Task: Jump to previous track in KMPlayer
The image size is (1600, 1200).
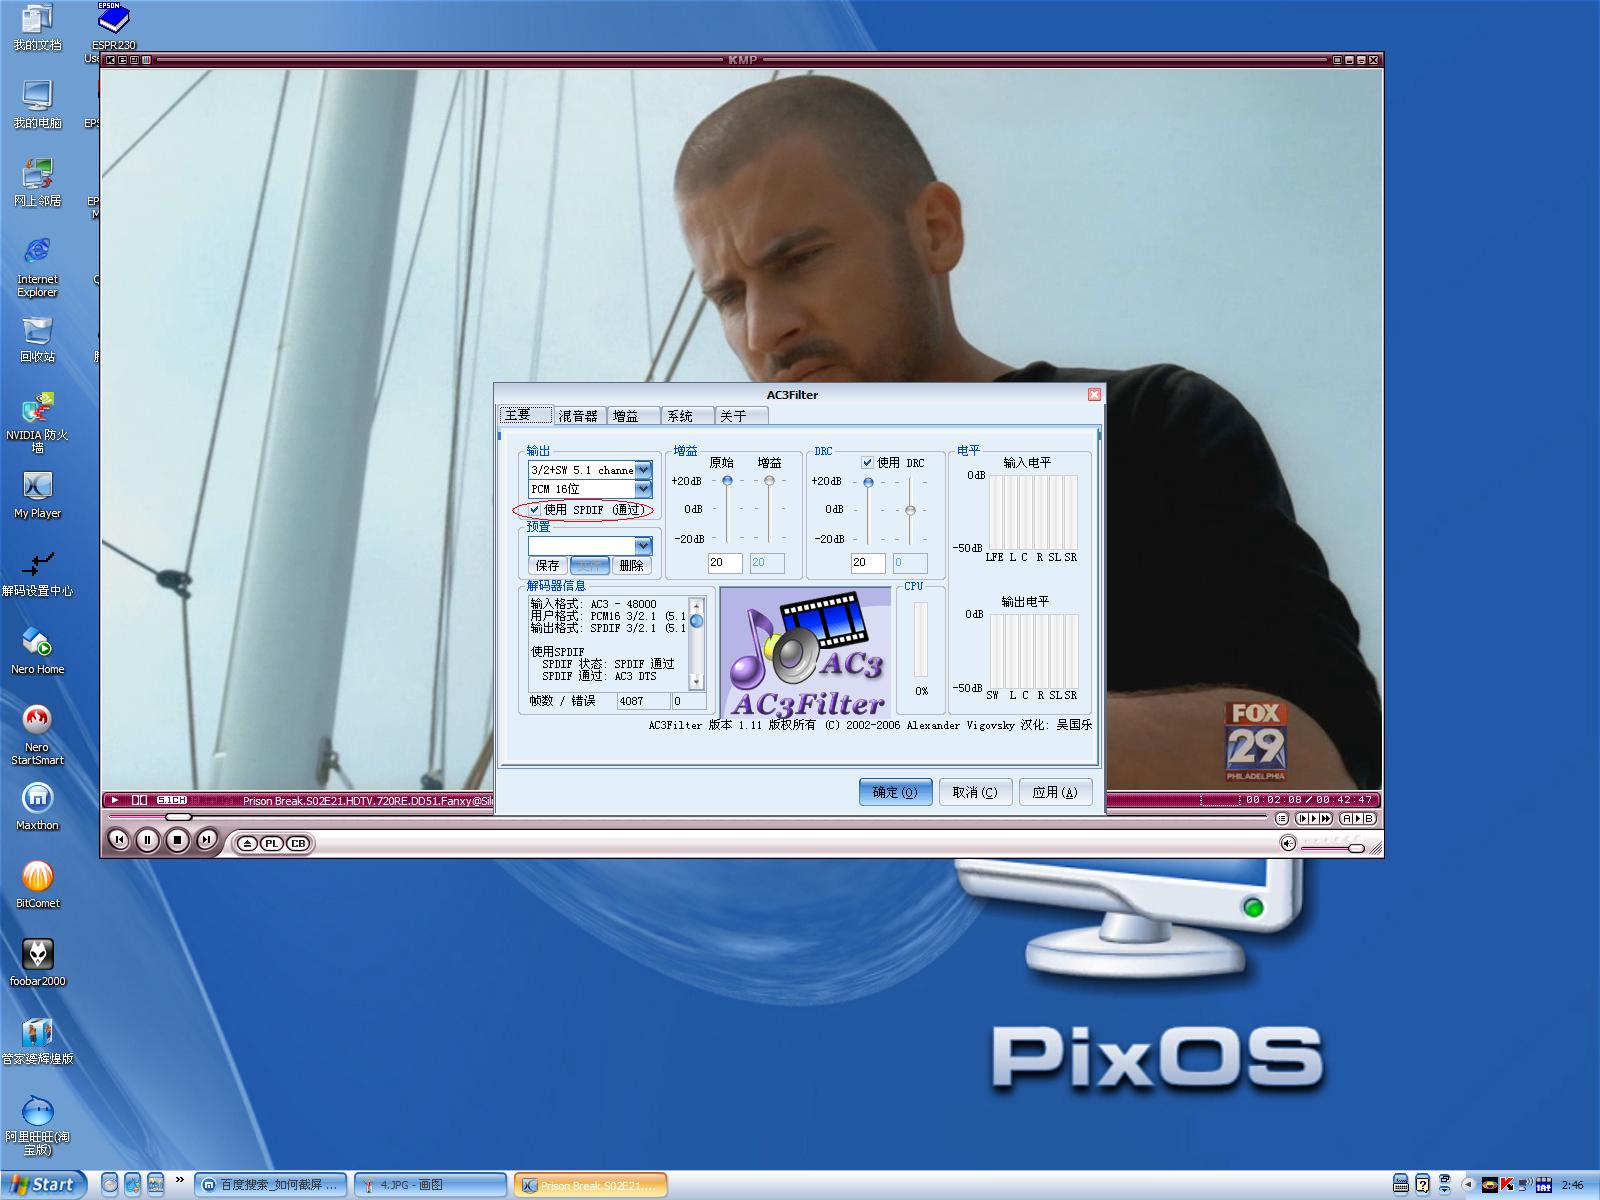Action: [x=118, y=840]
